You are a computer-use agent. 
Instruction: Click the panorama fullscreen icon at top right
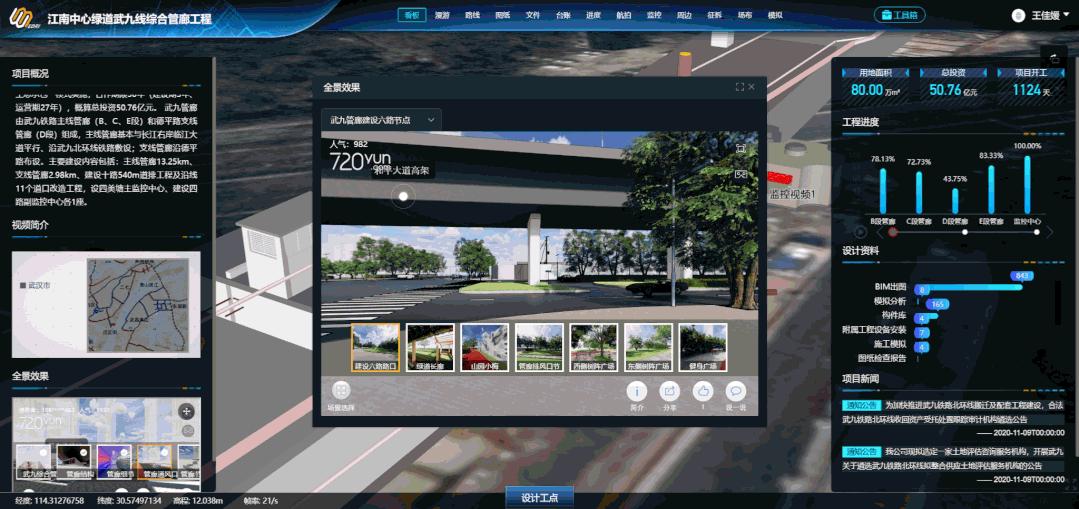click(x=740, y=148)
